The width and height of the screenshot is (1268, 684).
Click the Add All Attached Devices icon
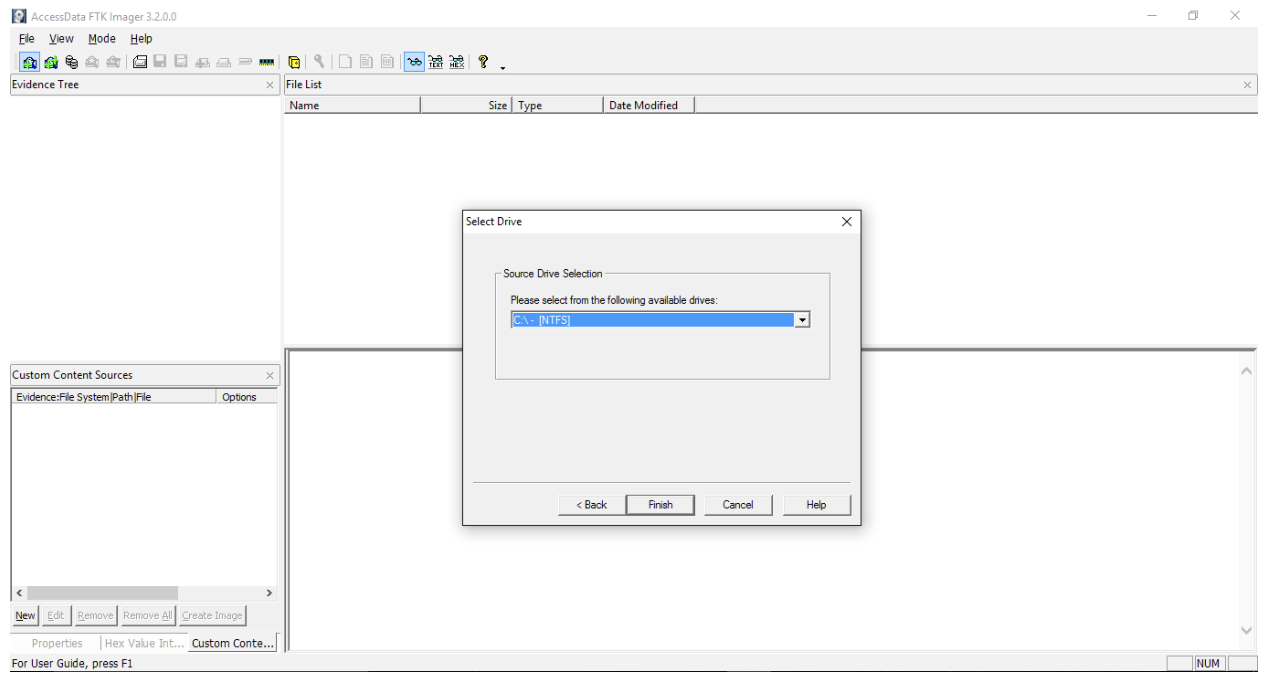coord(51,62)
